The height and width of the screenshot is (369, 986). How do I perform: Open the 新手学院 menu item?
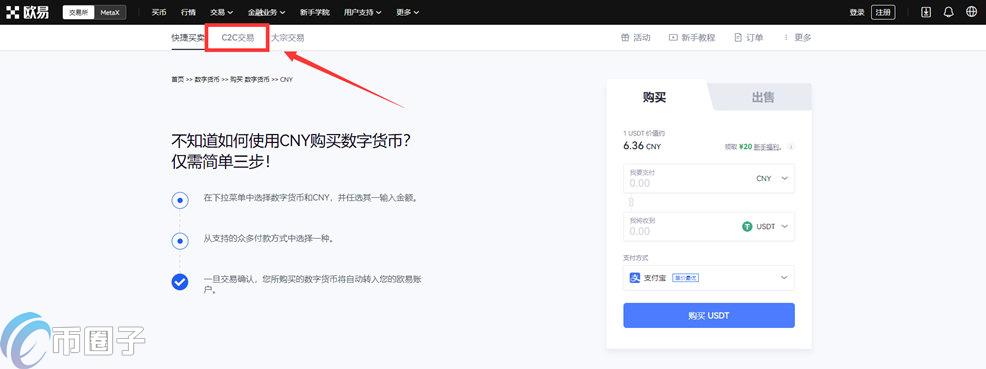[314, 12]
